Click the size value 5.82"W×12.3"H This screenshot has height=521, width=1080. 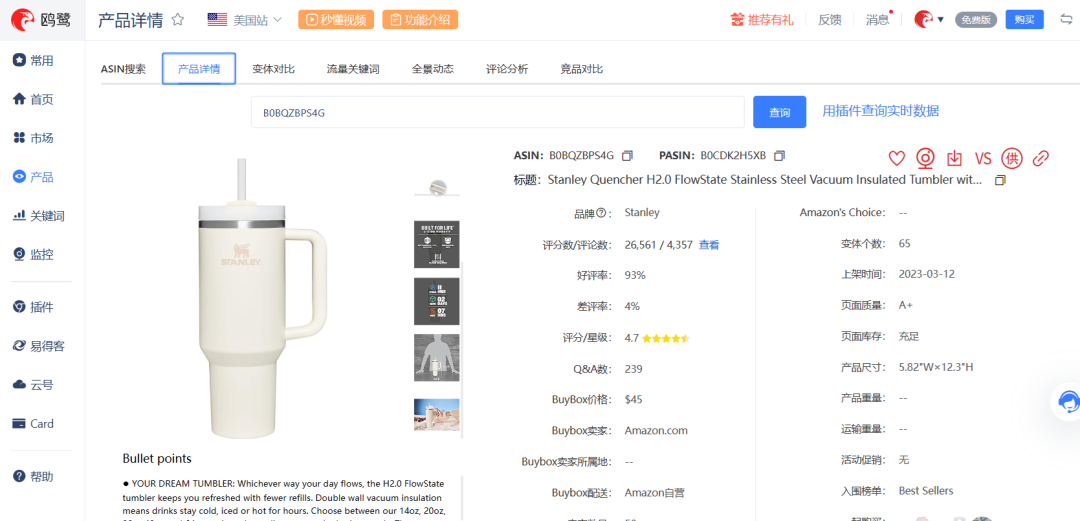click(936, 367)
